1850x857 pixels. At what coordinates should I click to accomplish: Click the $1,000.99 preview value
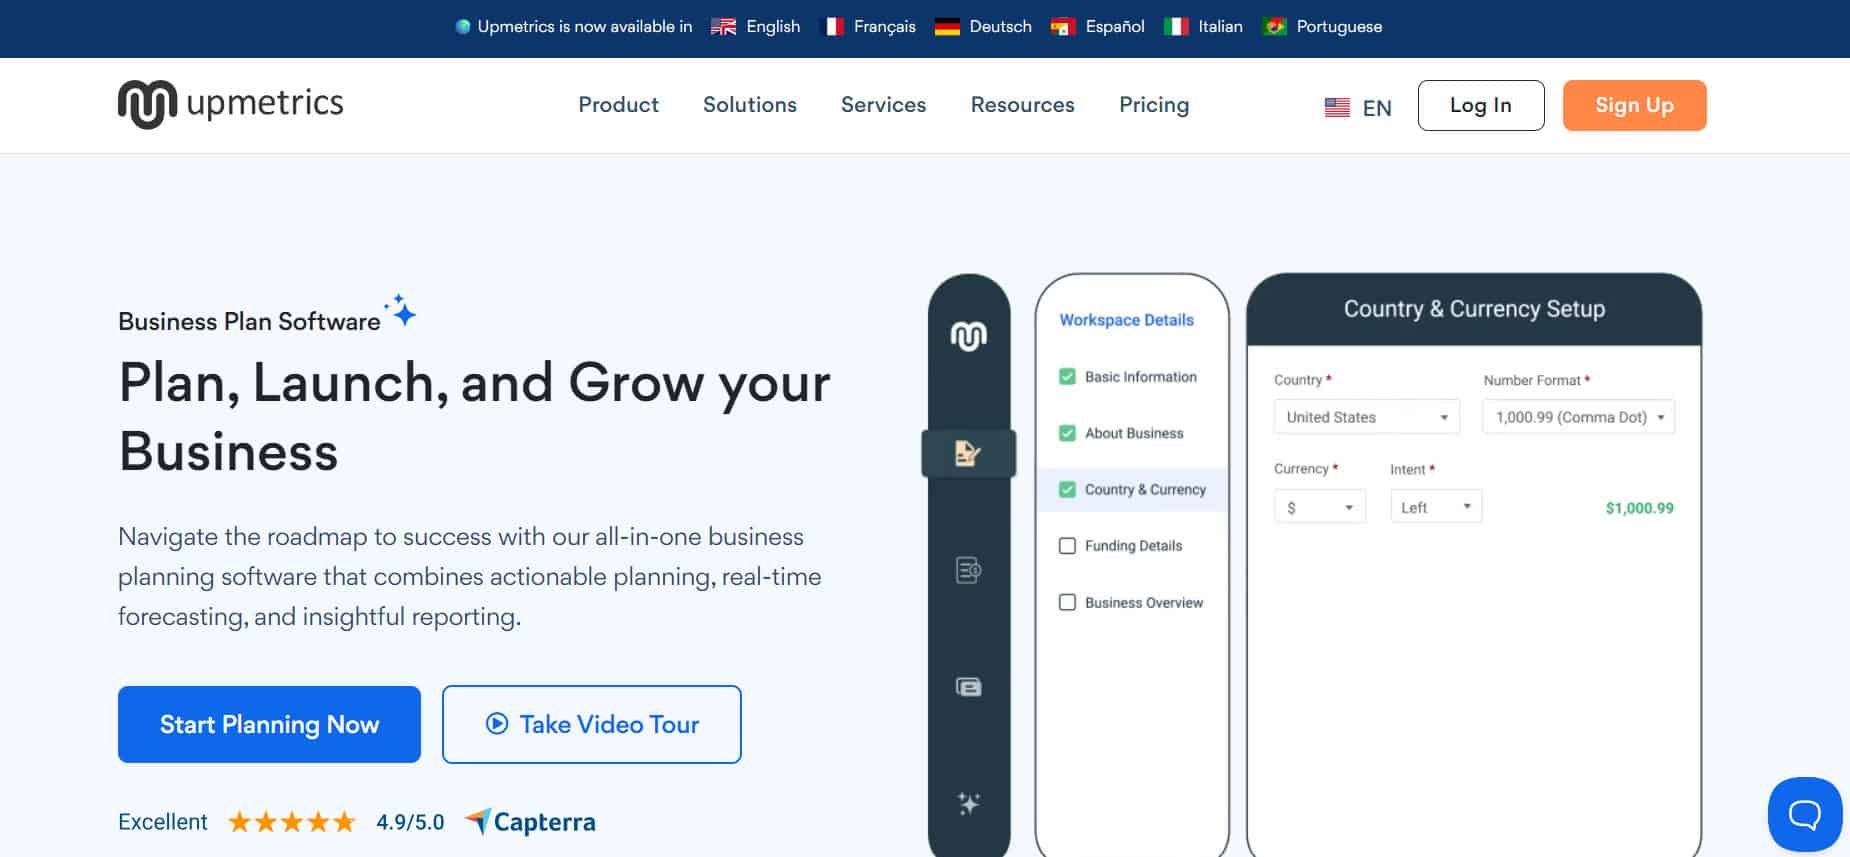pyautogui.click(x=1639, y=508)
